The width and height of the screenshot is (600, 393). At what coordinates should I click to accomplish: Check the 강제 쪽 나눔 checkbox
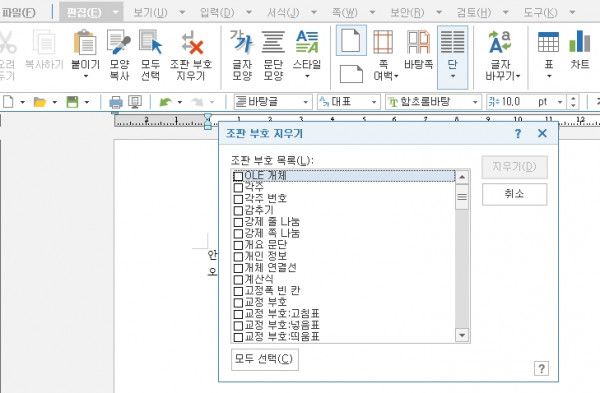tap(238, 233)
